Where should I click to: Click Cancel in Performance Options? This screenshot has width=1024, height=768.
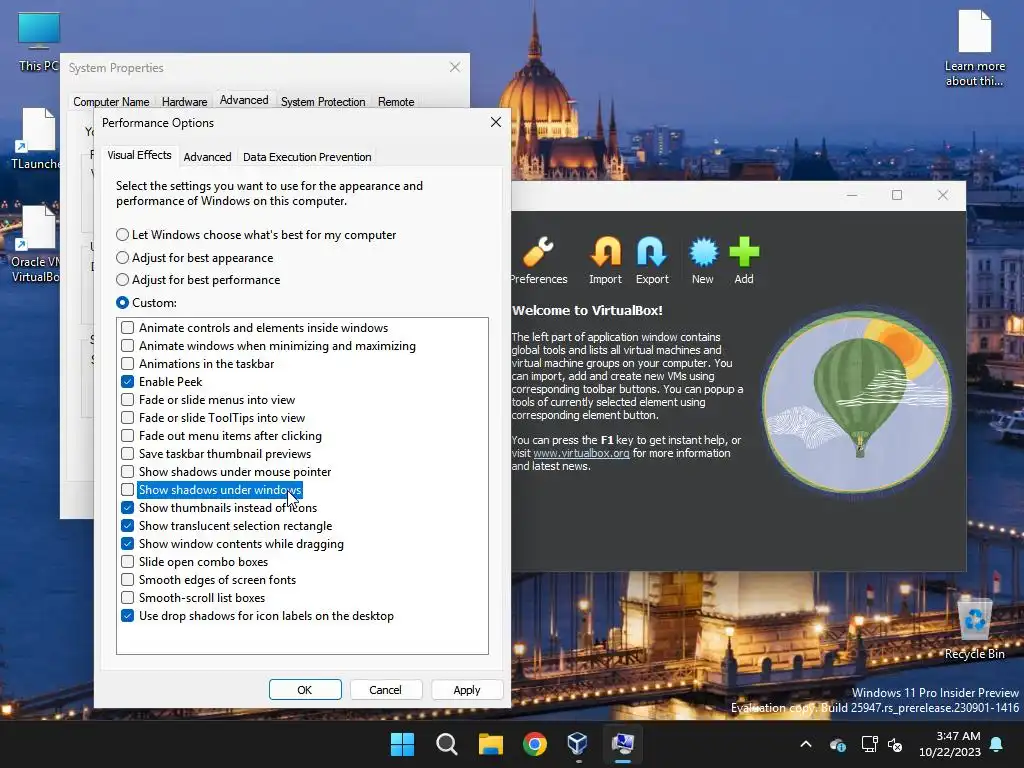pyautogui.click(x=385, y=690)
